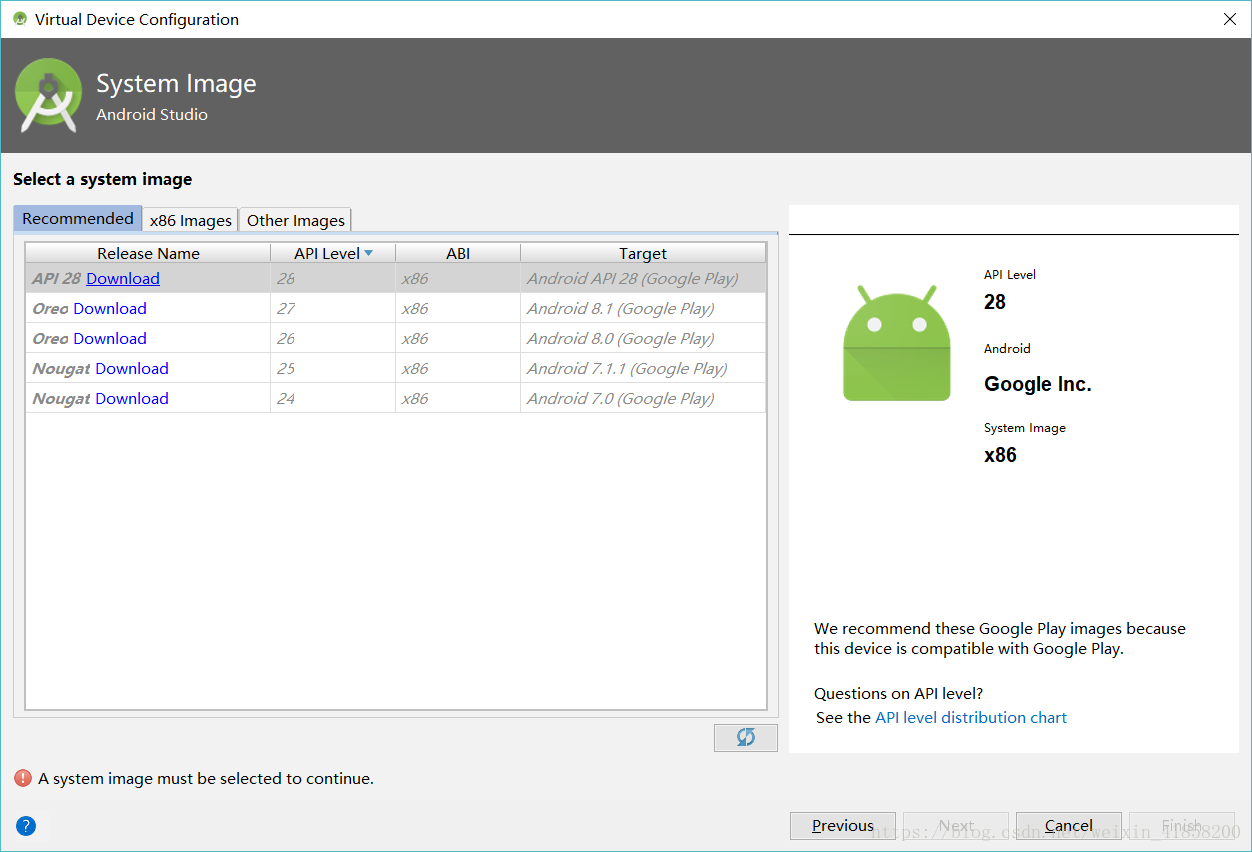This screenshot has width=1252, height=852.
Task: Select the Android API 28 (Google Play) row
Action: pos(396,278)
